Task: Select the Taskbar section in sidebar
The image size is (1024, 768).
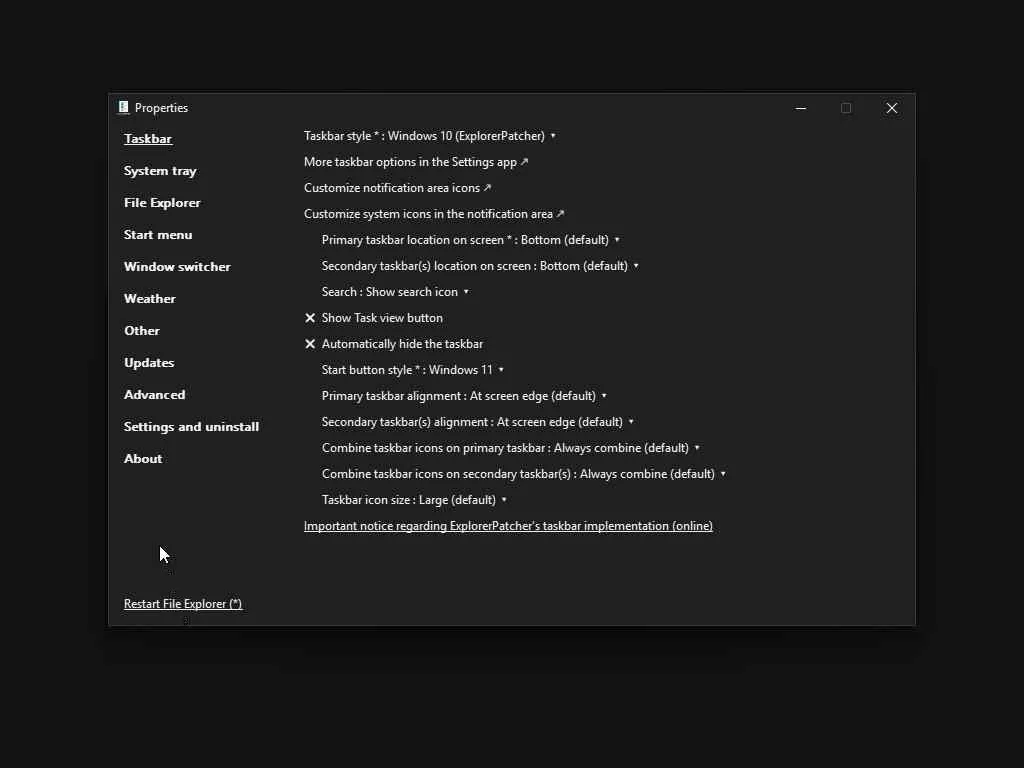Action: 148,138
